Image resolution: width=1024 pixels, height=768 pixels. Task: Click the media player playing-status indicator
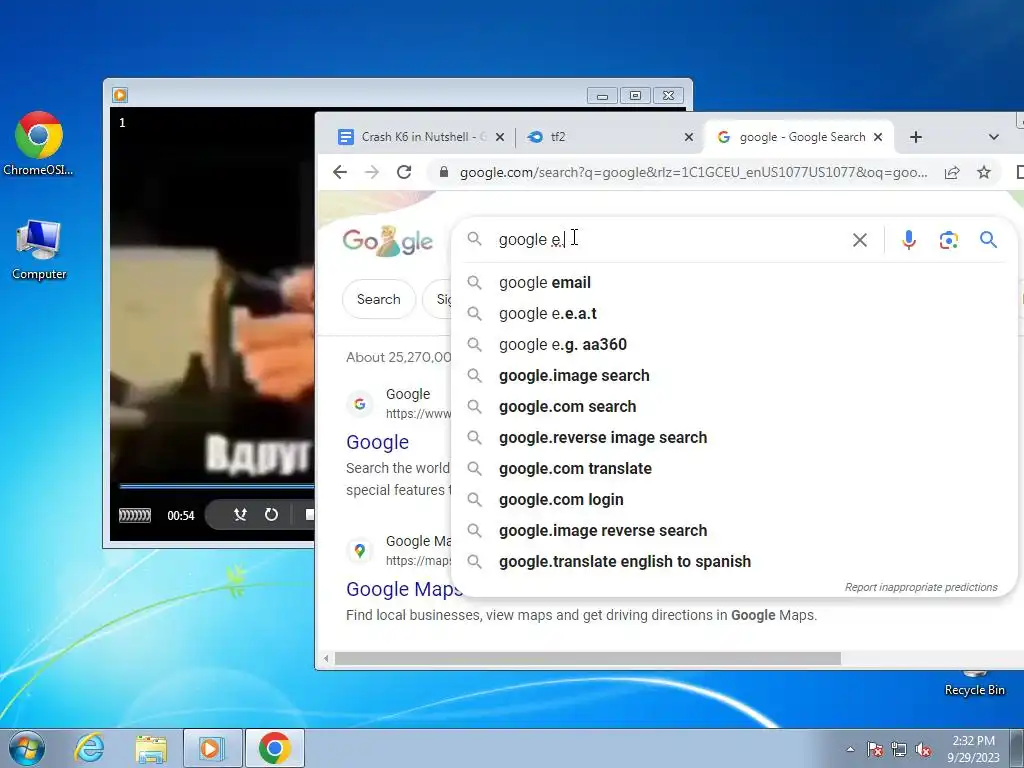click(135, 515)
